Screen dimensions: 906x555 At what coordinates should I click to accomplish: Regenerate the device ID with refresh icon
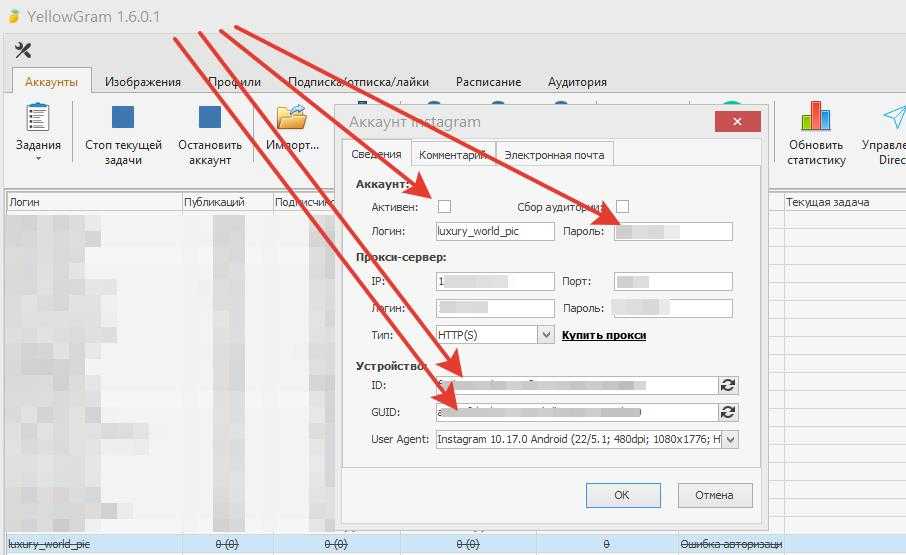coord(728,385)
